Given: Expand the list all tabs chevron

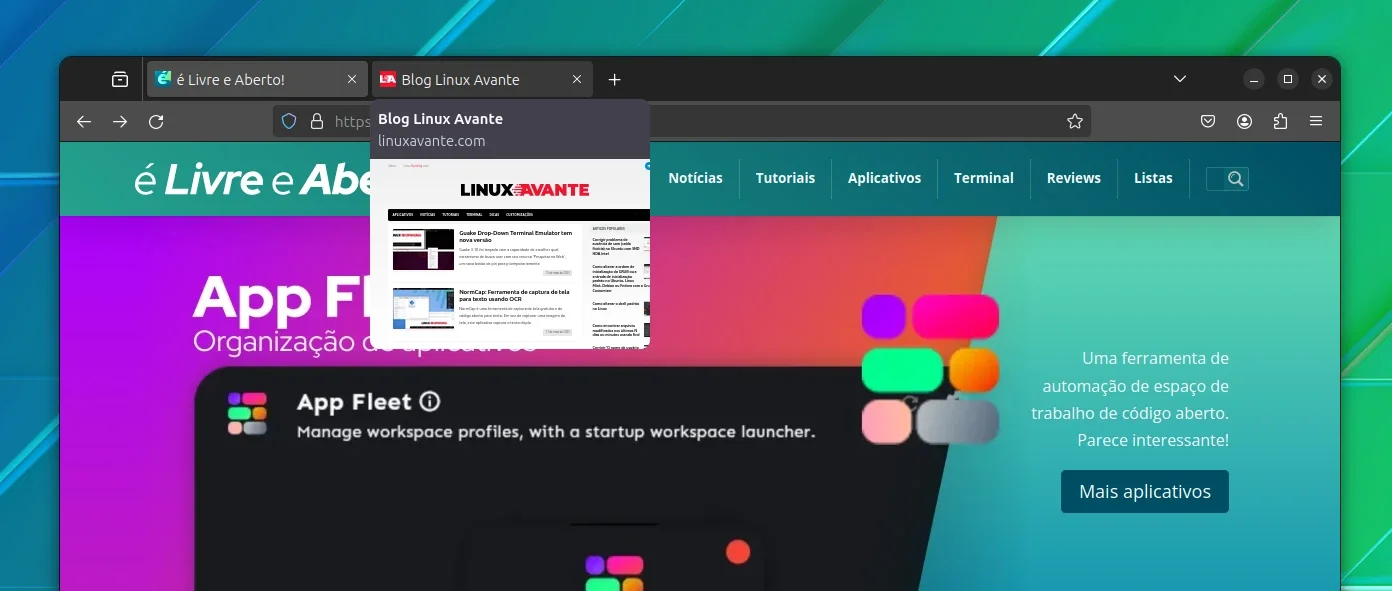Looking at the screenshot, I should click(x=1180, y=79).
